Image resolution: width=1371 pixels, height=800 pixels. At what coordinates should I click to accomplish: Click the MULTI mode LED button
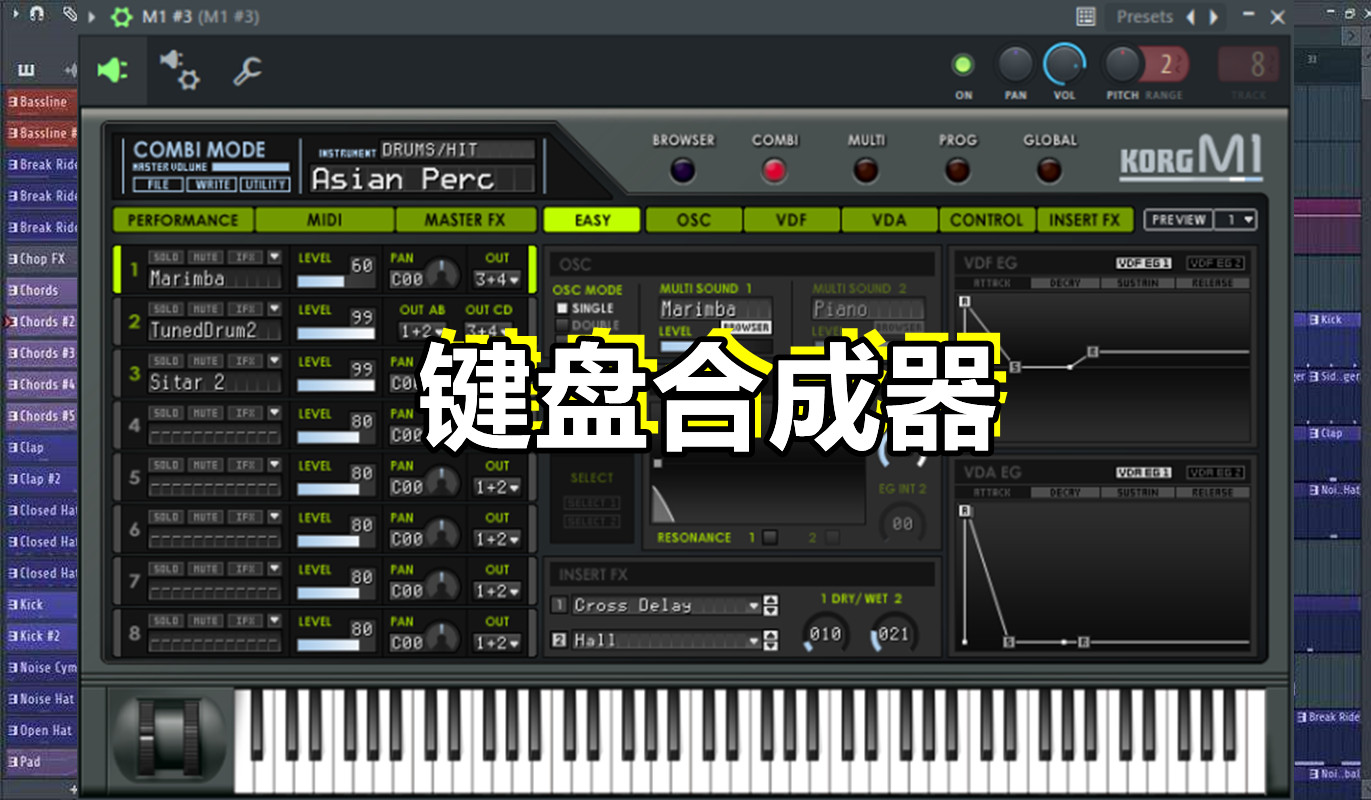click(866, 170)
